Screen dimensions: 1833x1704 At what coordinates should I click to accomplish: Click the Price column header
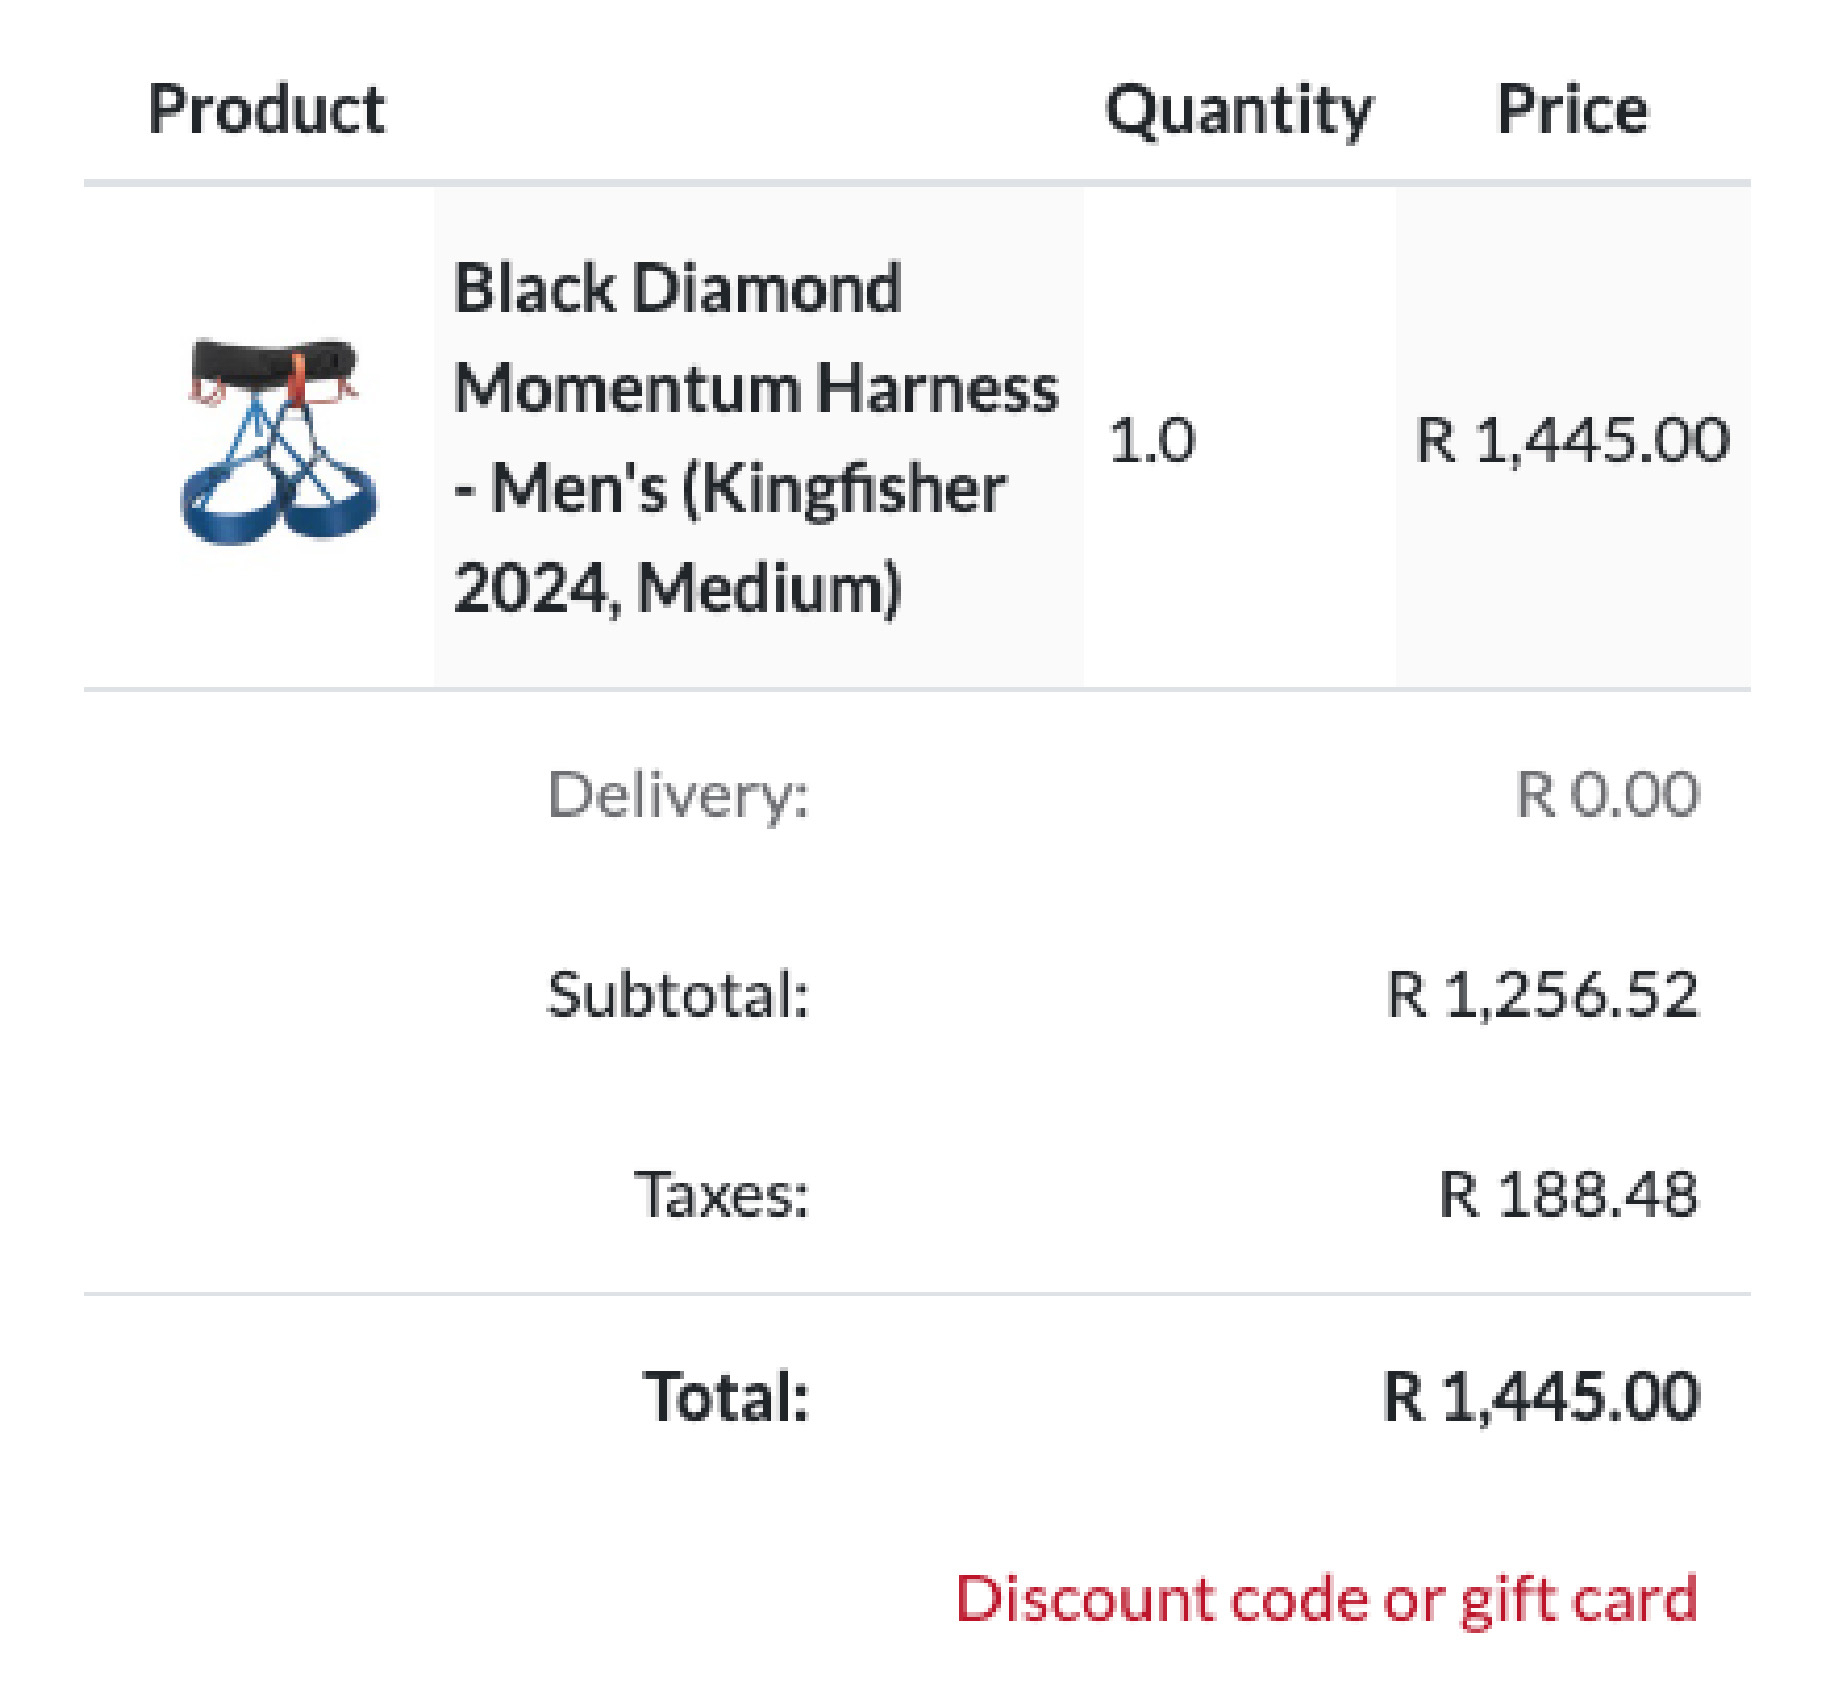tap(1572, 109)
